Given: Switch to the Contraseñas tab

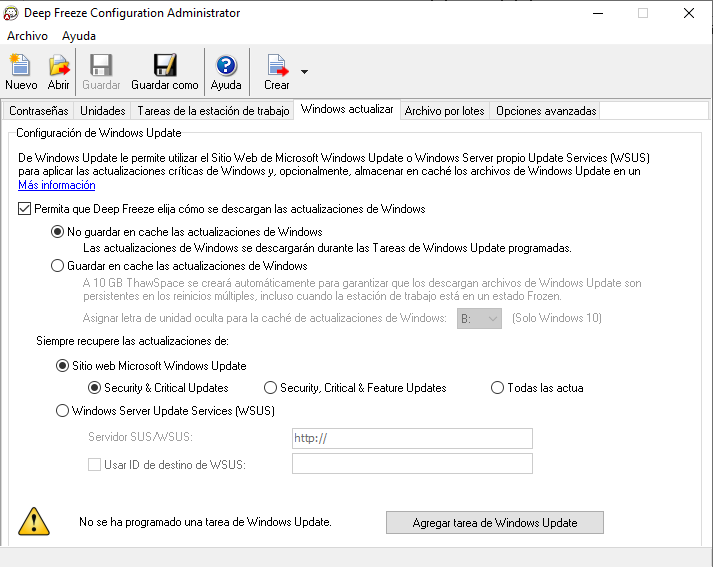Looking at the screenshot, I should tap(39, 111).
